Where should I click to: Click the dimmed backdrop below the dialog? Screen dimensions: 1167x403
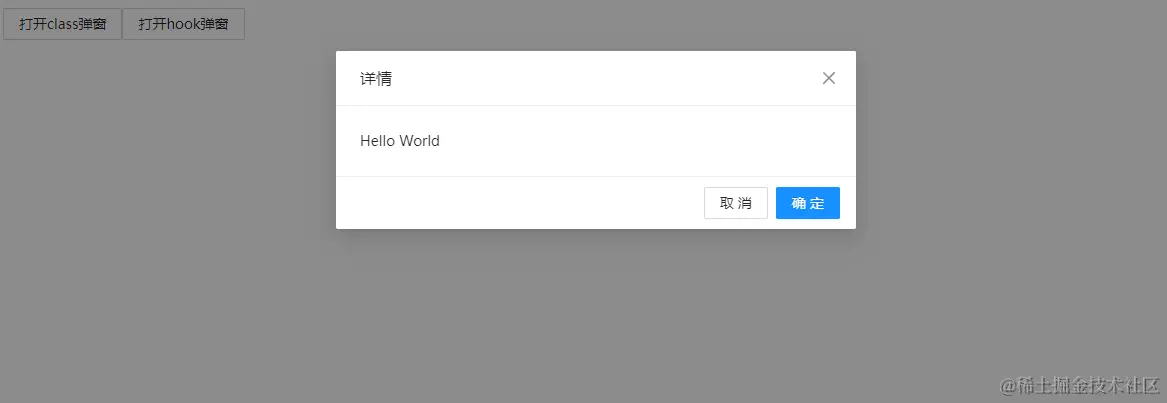coord(595,313)
